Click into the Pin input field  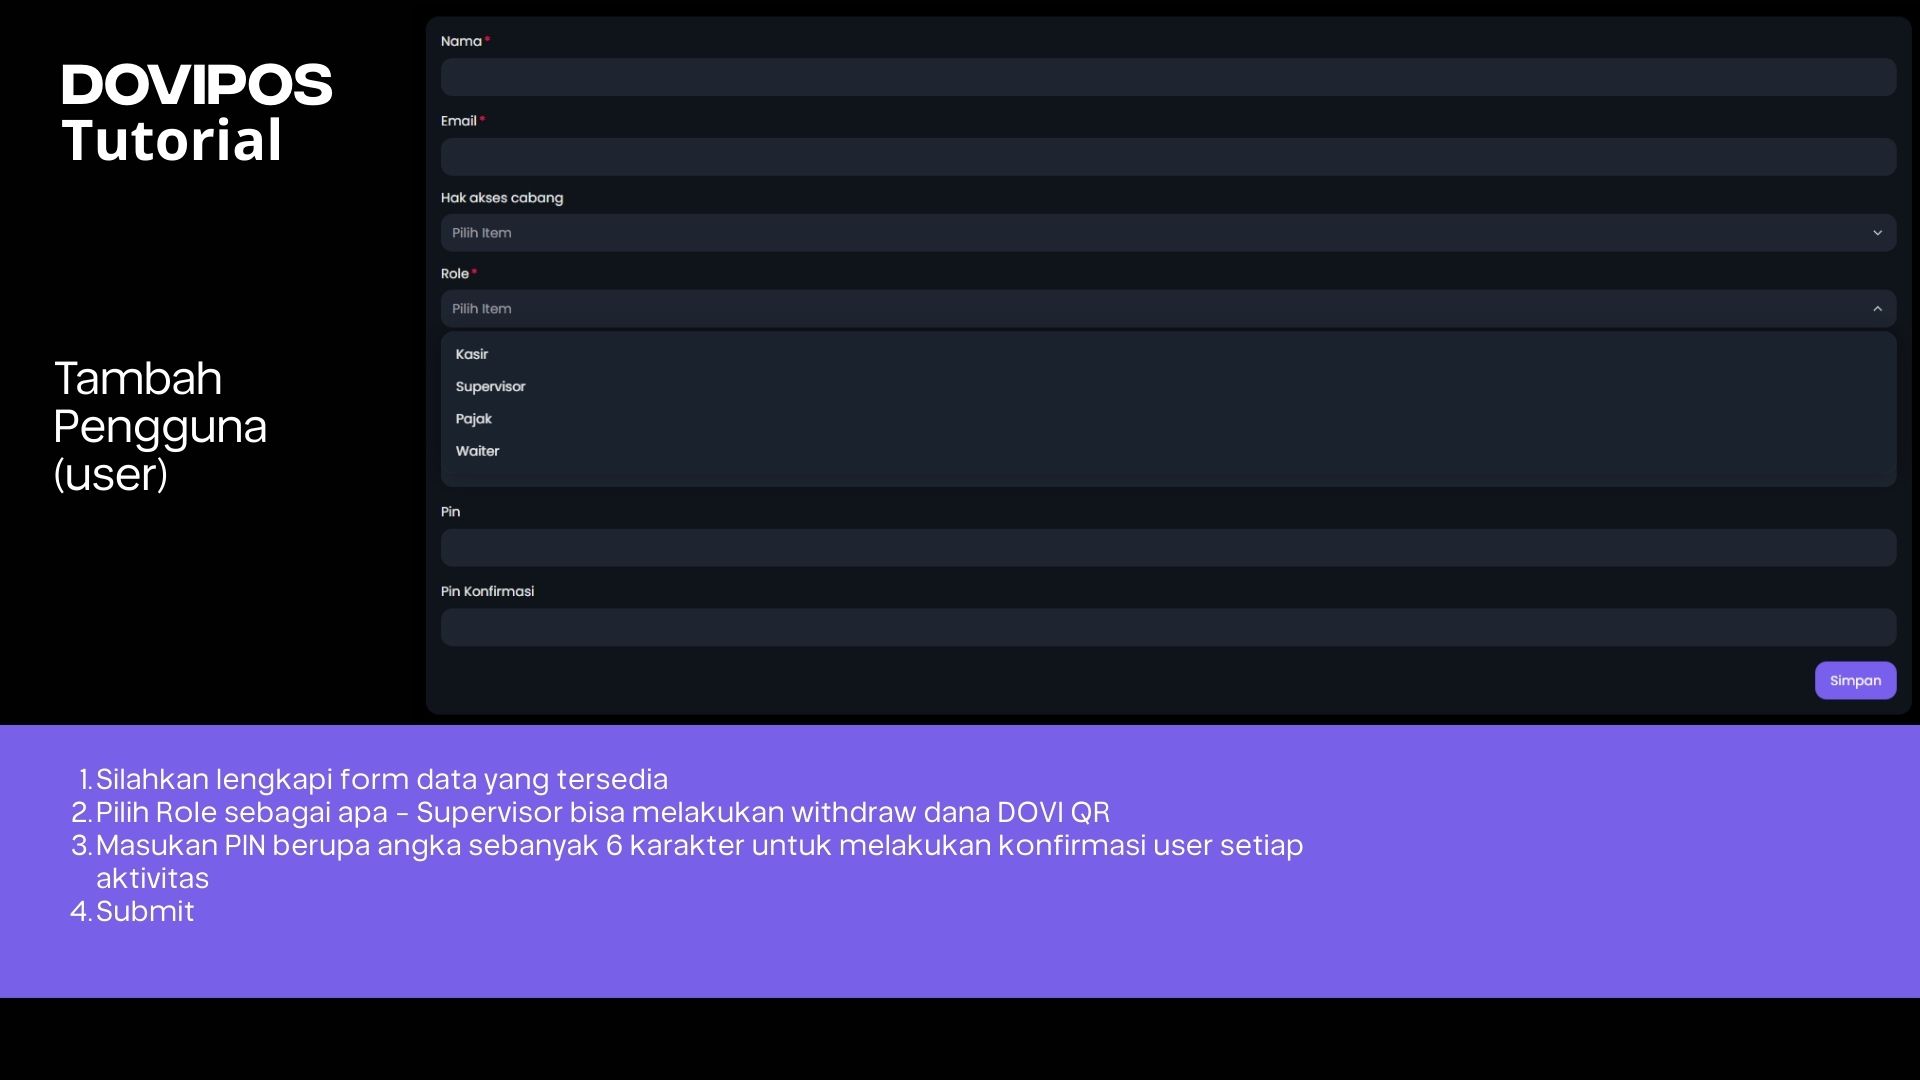click(1167, 548)
